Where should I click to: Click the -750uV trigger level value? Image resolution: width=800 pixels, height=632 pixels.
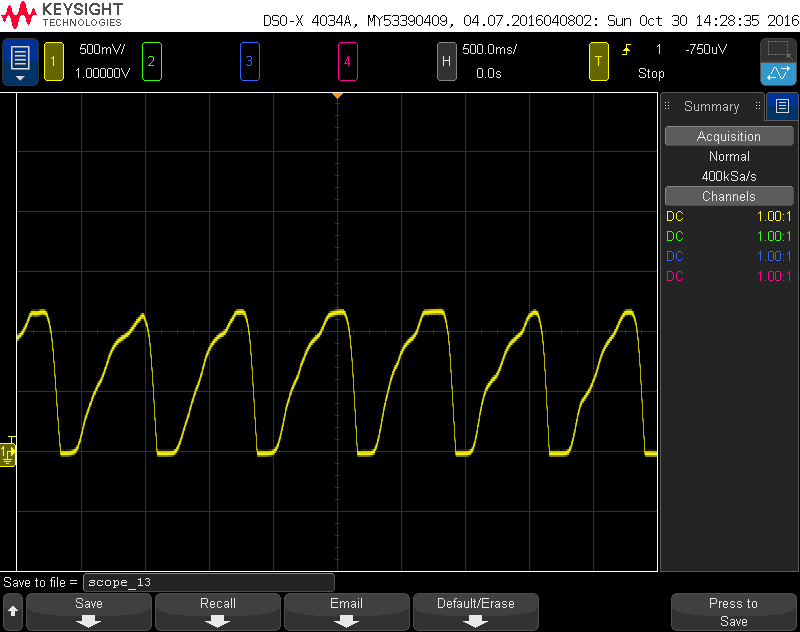(706, 49)
